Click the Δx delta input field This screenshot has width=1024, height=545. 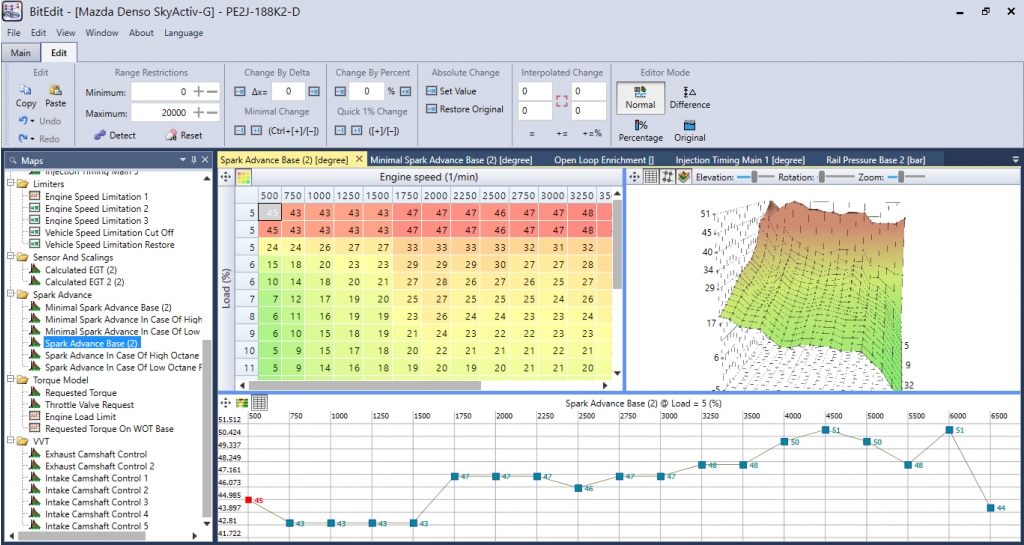(x=289, y=92)
